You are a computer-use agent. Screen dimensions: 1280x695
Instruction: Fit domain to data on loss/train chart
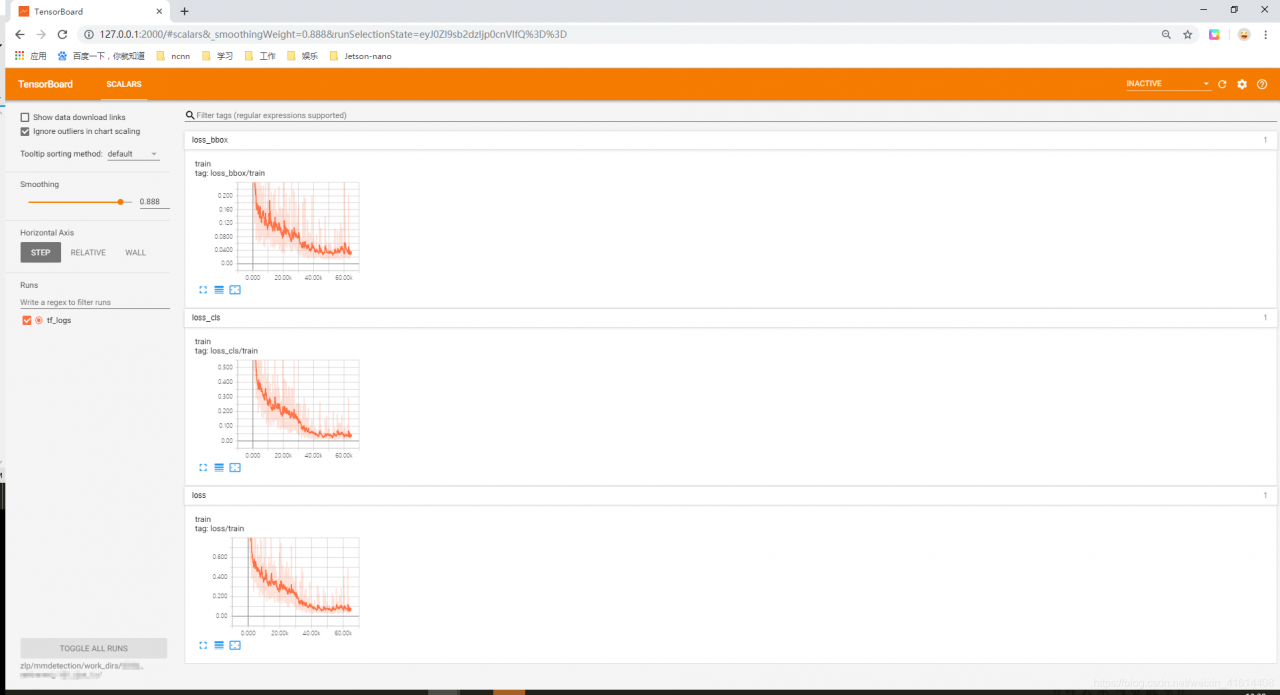(x=235, y=645)
